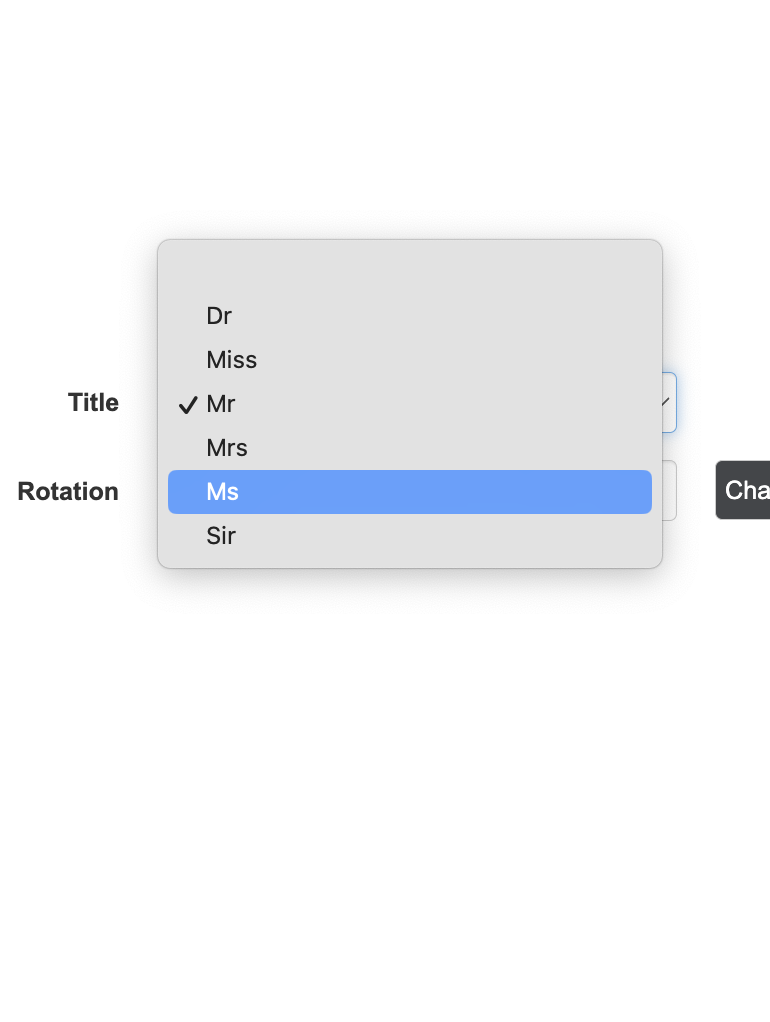Click the Title dropdown chevron arrow
The image size is (770, 1022).
tap(666, 402)
